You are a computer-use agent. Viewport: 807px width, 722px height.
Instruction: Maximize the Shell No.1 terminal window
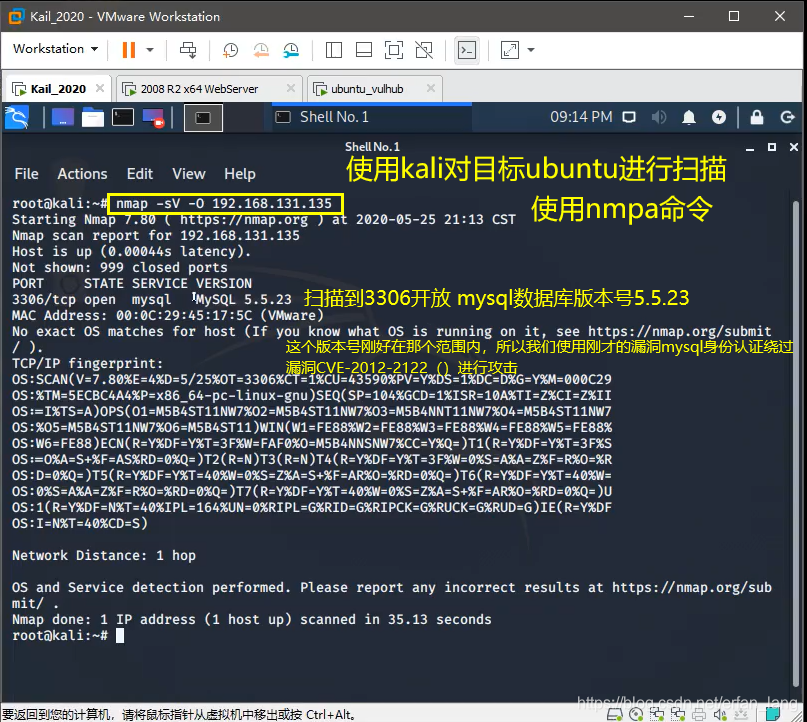[771, 147]
